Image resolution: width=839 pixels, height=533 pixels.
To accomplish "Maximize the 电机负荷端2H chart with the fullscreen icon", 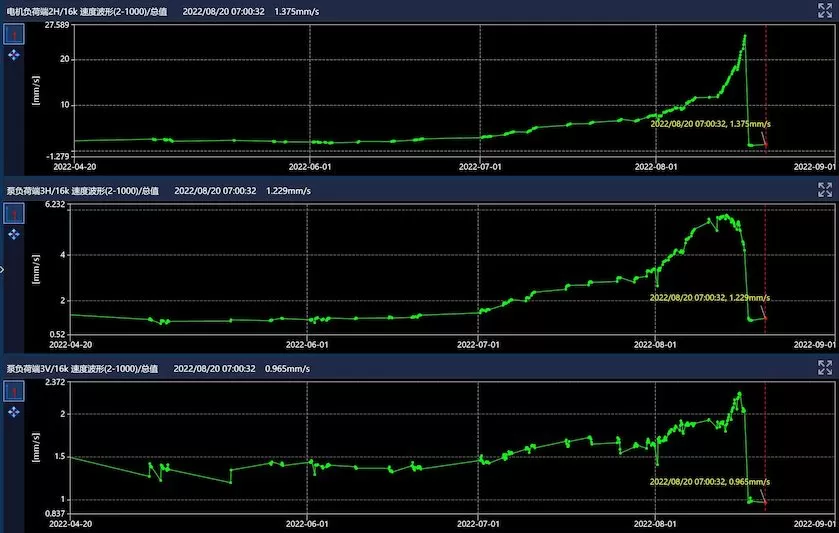I will (x=825, y=10).
